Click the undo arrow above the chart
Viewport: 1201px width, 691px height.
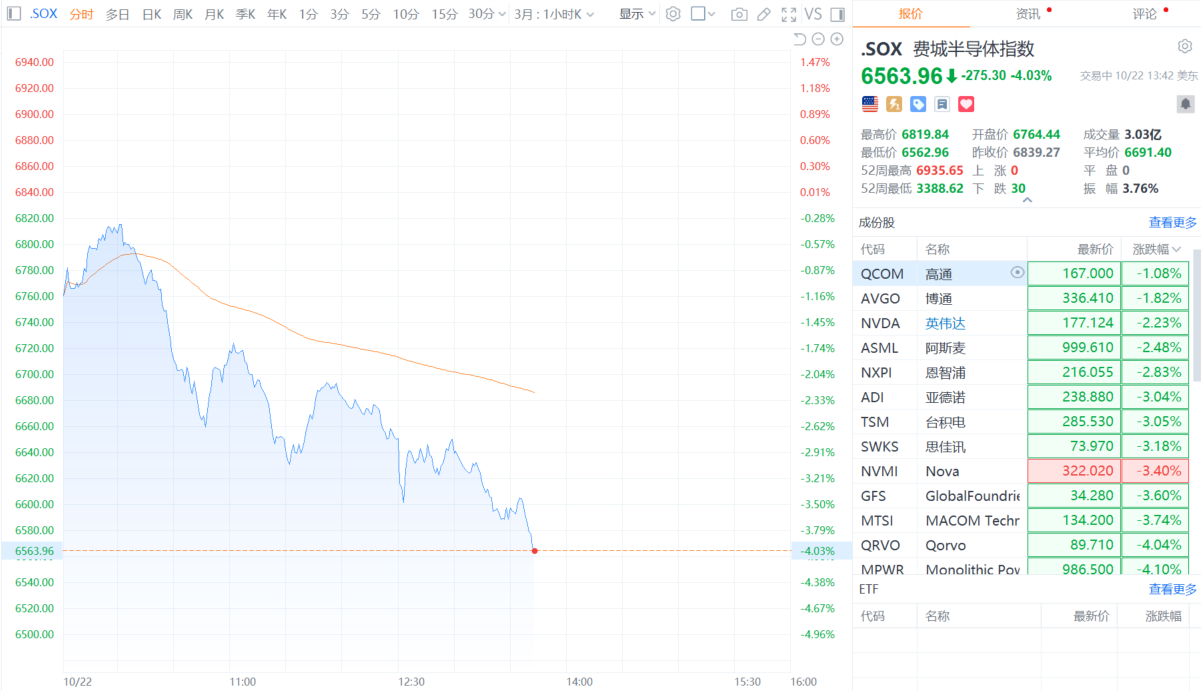(x=800, y=38)
